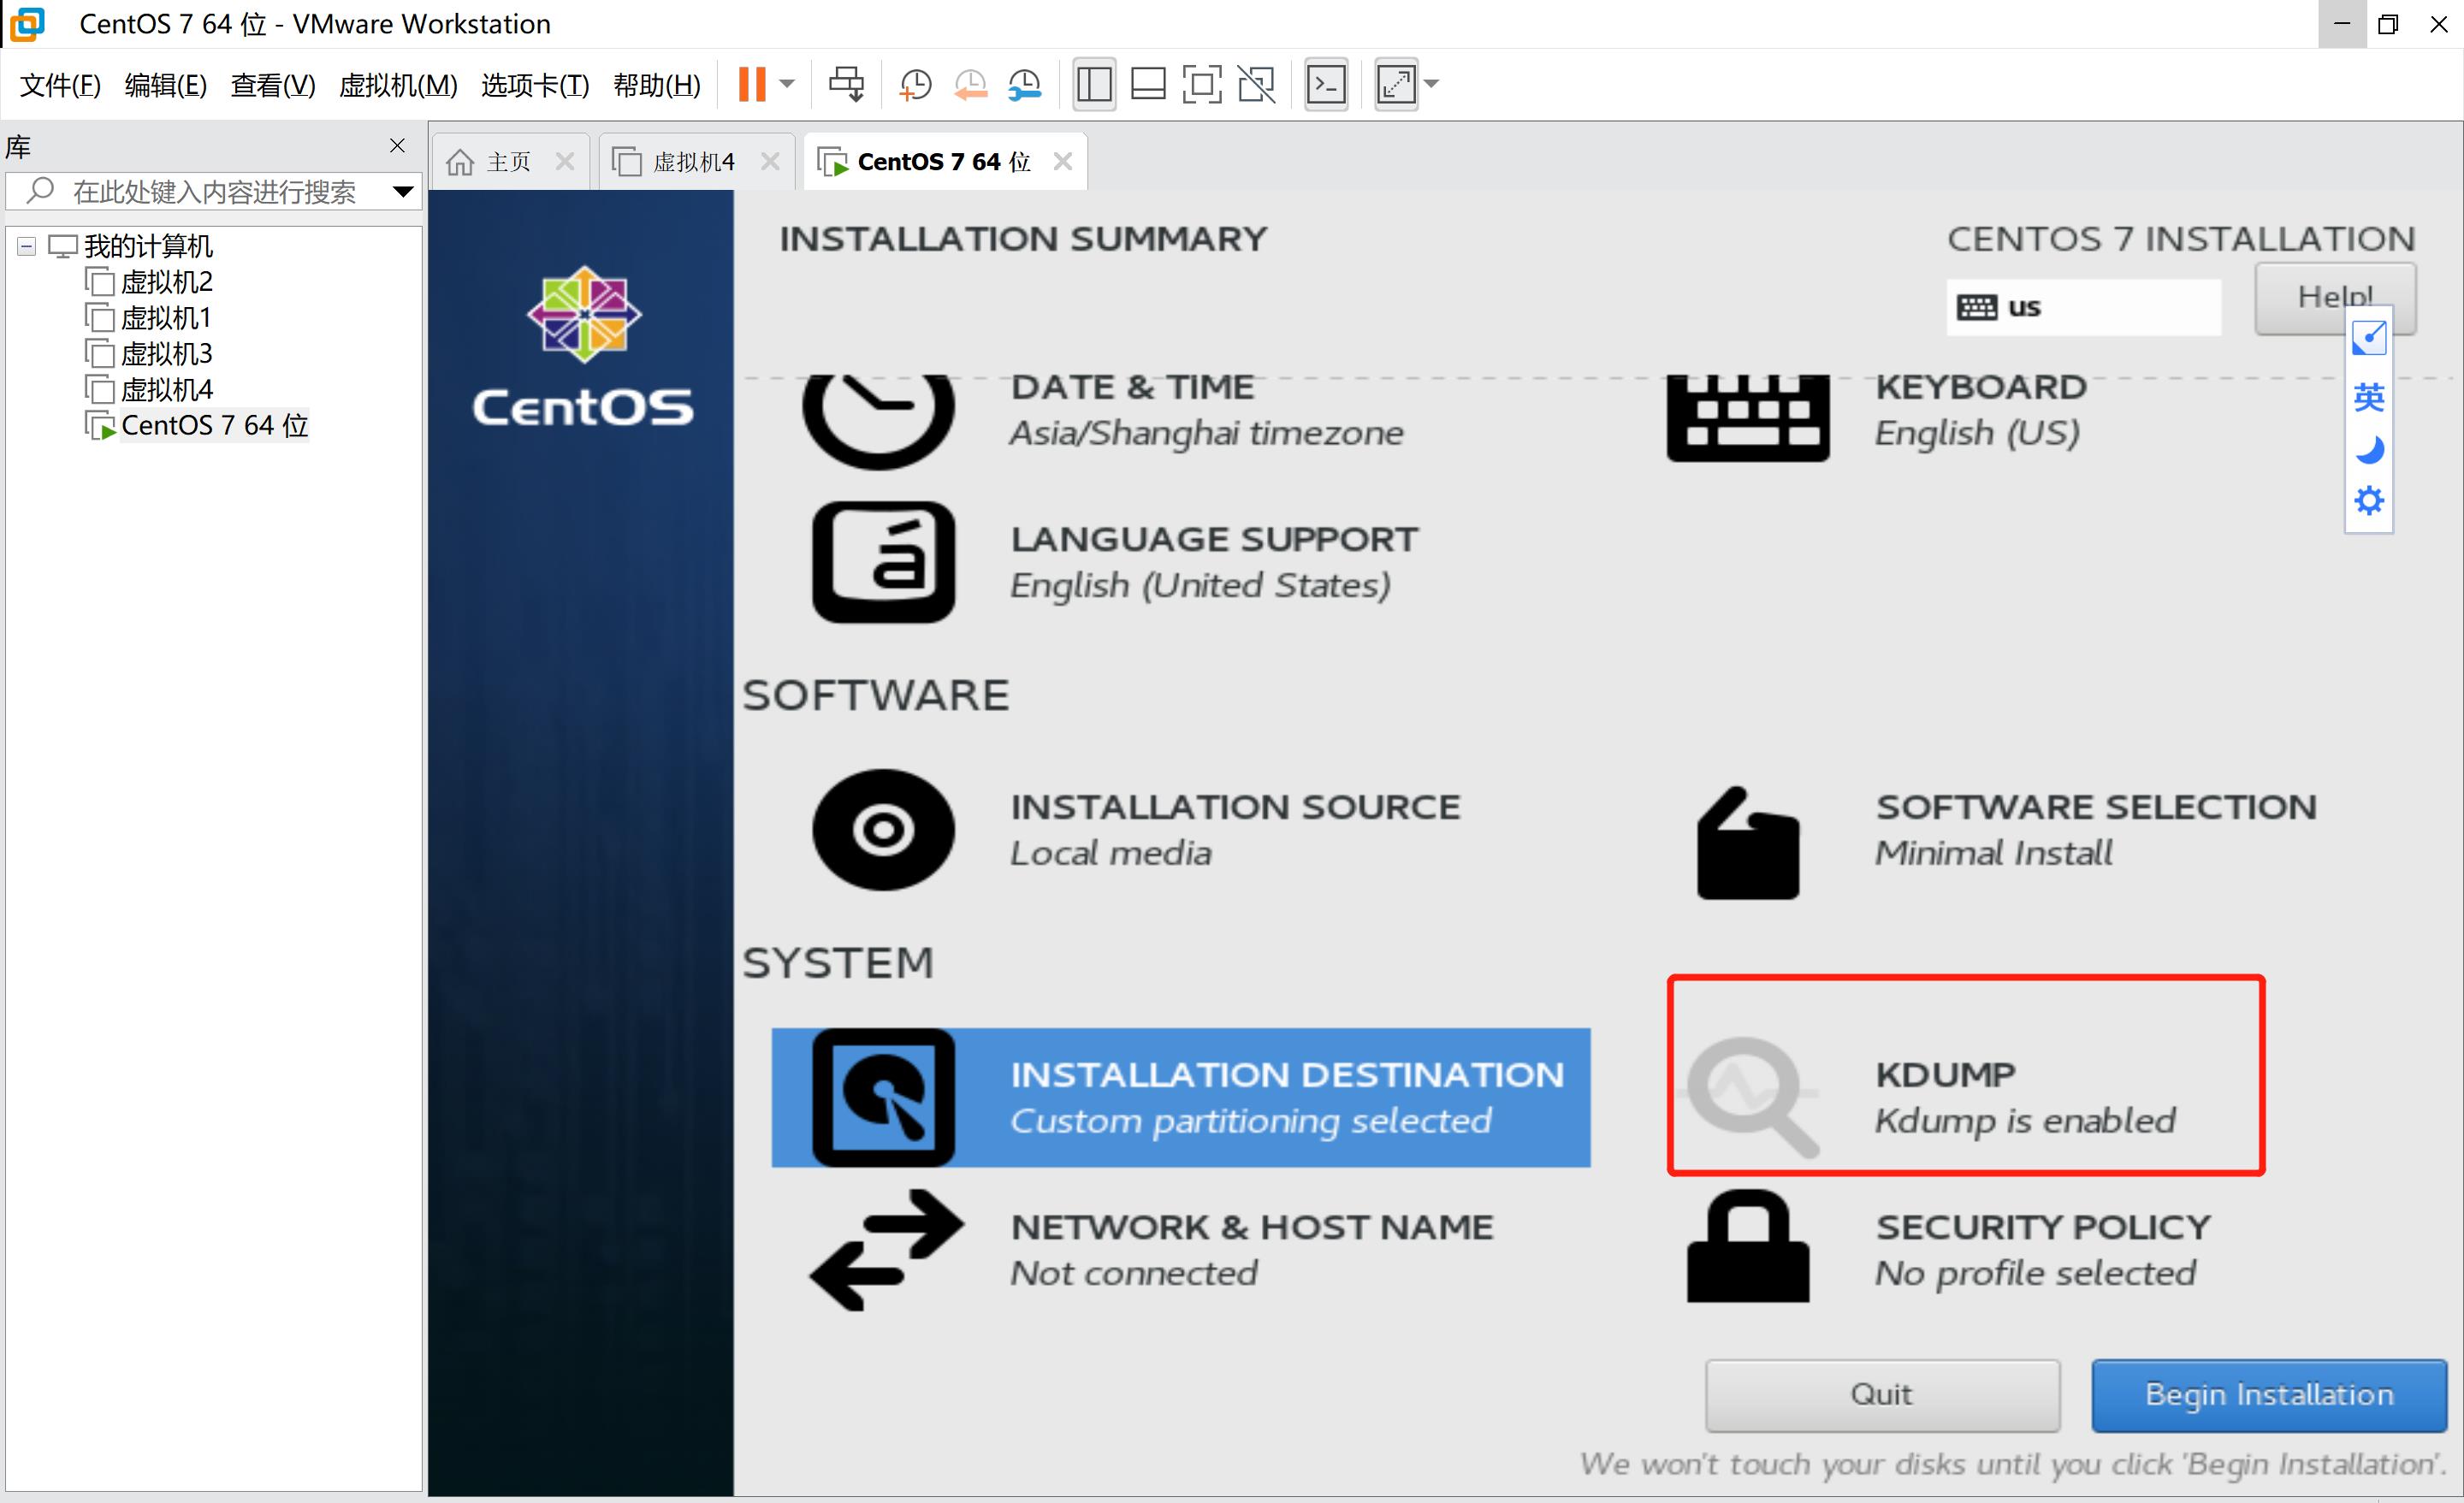Click the IME checkmark icon
This screenshot has width=2464, height=1503.
(2369, 339)
